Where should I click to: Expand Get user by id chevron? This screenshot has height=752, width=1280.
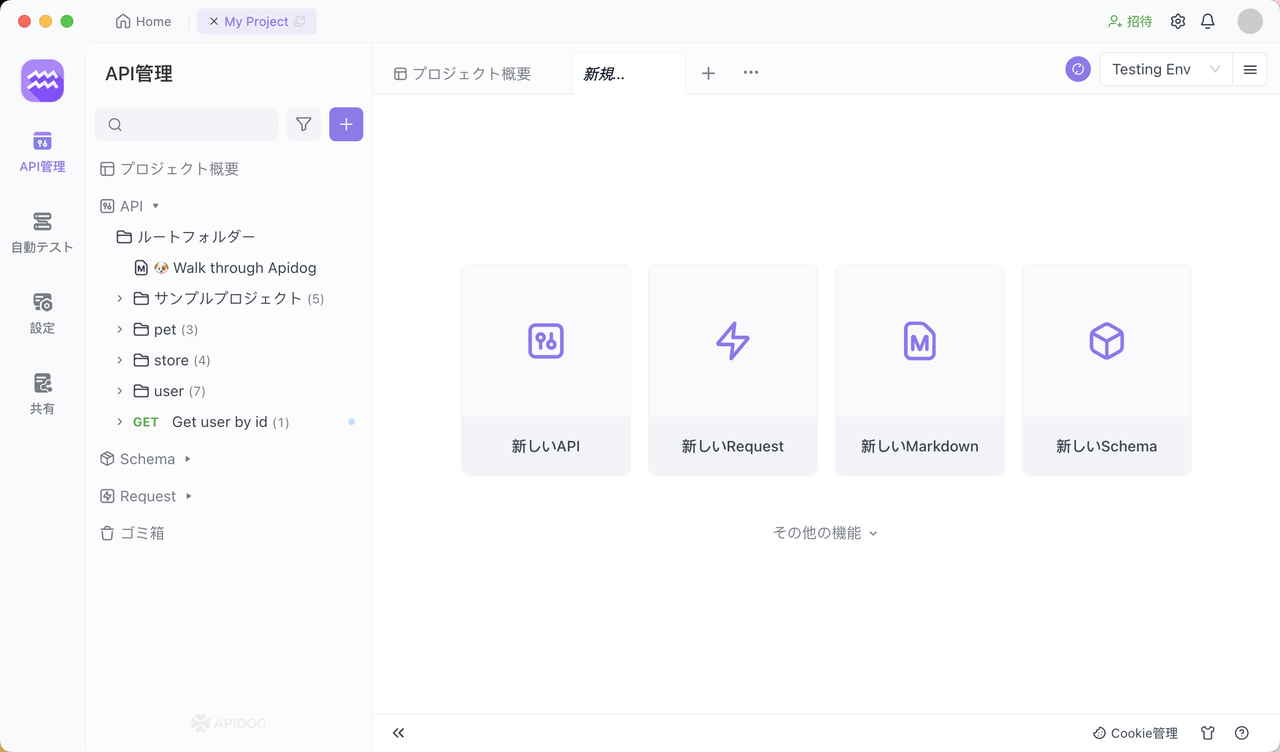click(x=120, y=422)
